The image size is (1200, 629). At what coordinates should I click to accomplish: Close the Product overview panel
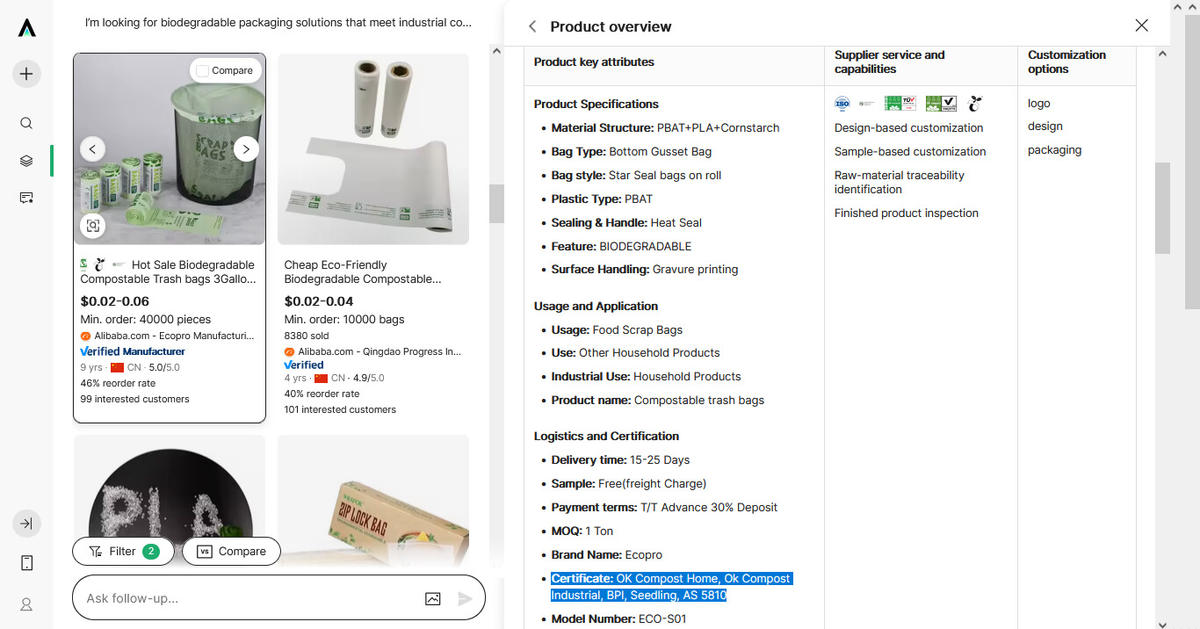(1142, 26)
